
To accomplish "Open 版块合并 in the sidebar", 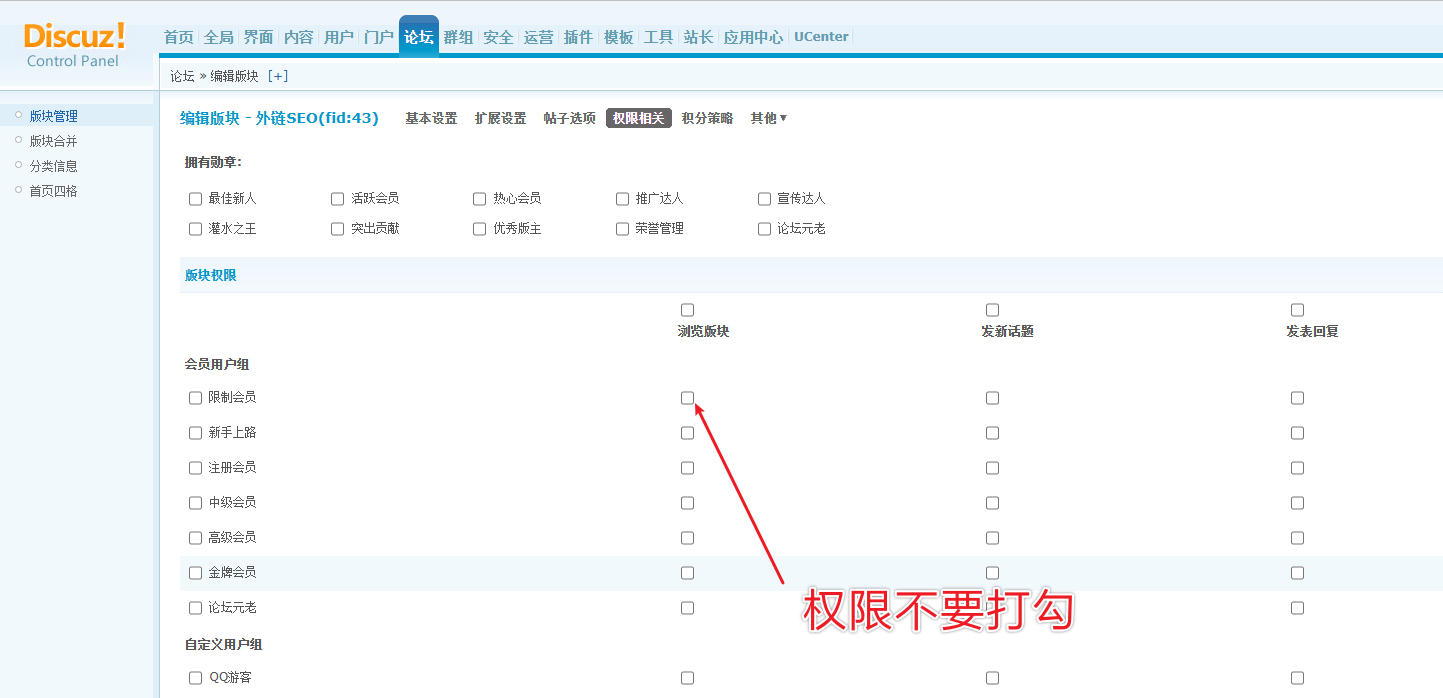I will pos(54,141).
